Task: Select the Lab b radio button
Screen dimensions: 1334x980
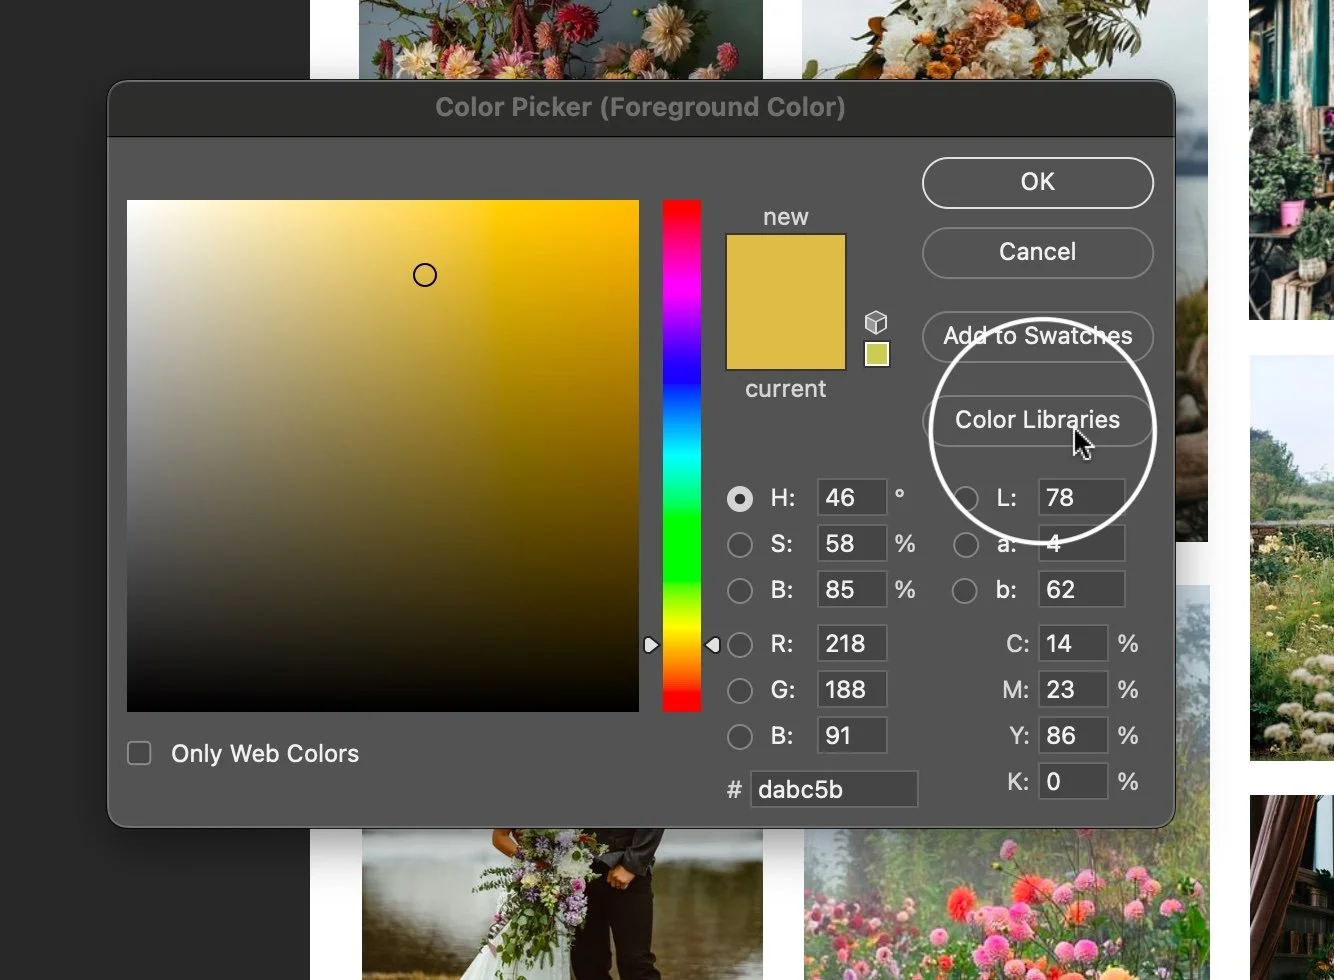Action: tap(966, 590)
